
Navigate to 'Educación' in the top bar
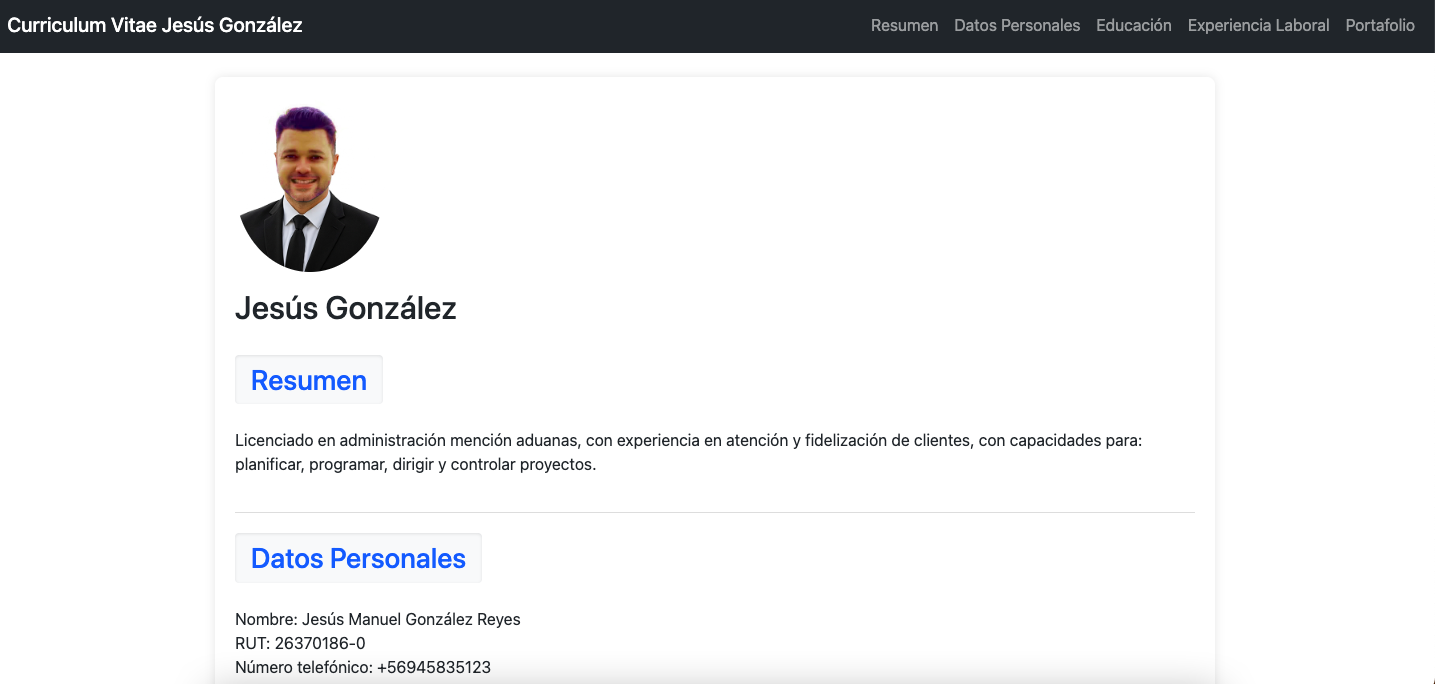[x=1133, y=25]
